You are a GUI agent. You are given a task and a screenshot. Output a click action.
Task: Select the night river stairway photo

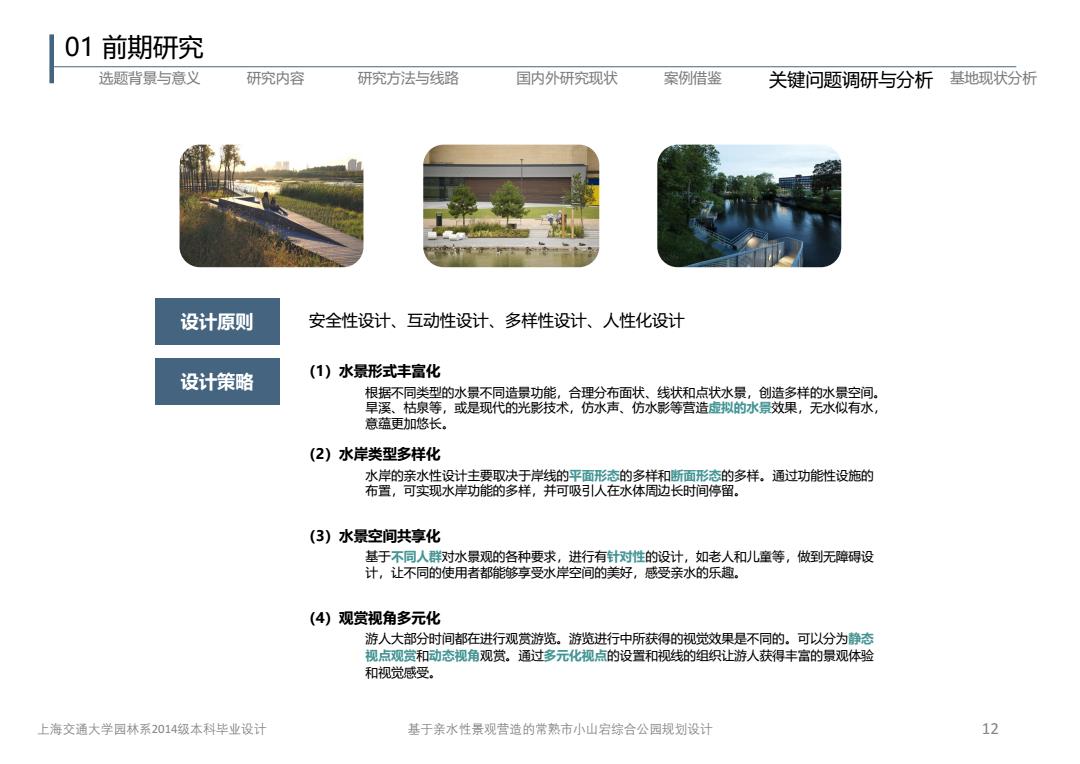749,205
